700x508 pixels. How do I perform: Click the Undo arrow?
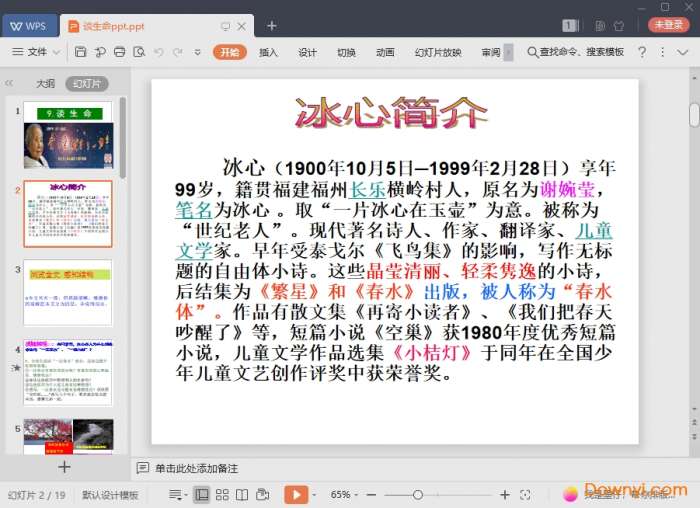(158, 52)
